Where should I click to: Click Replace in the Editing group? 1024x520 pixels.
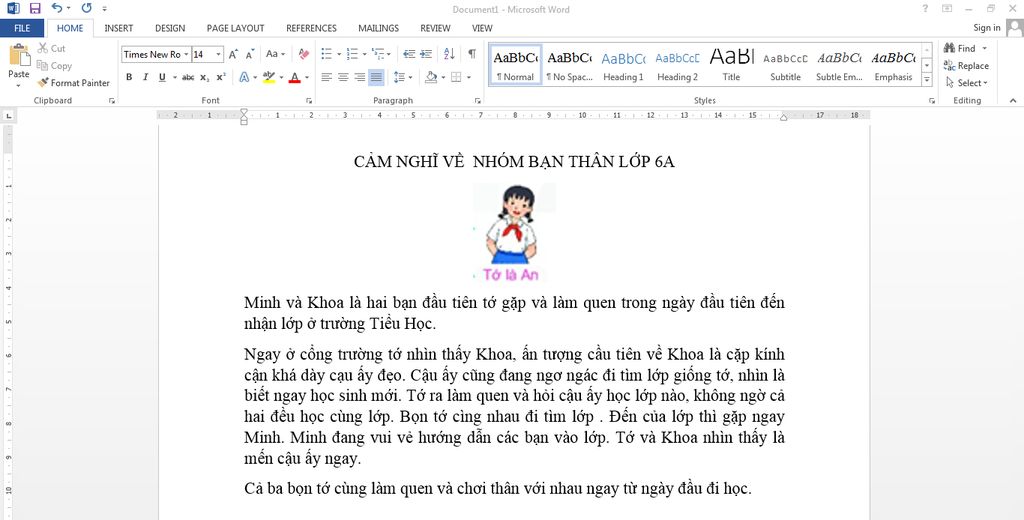[966, 65]
